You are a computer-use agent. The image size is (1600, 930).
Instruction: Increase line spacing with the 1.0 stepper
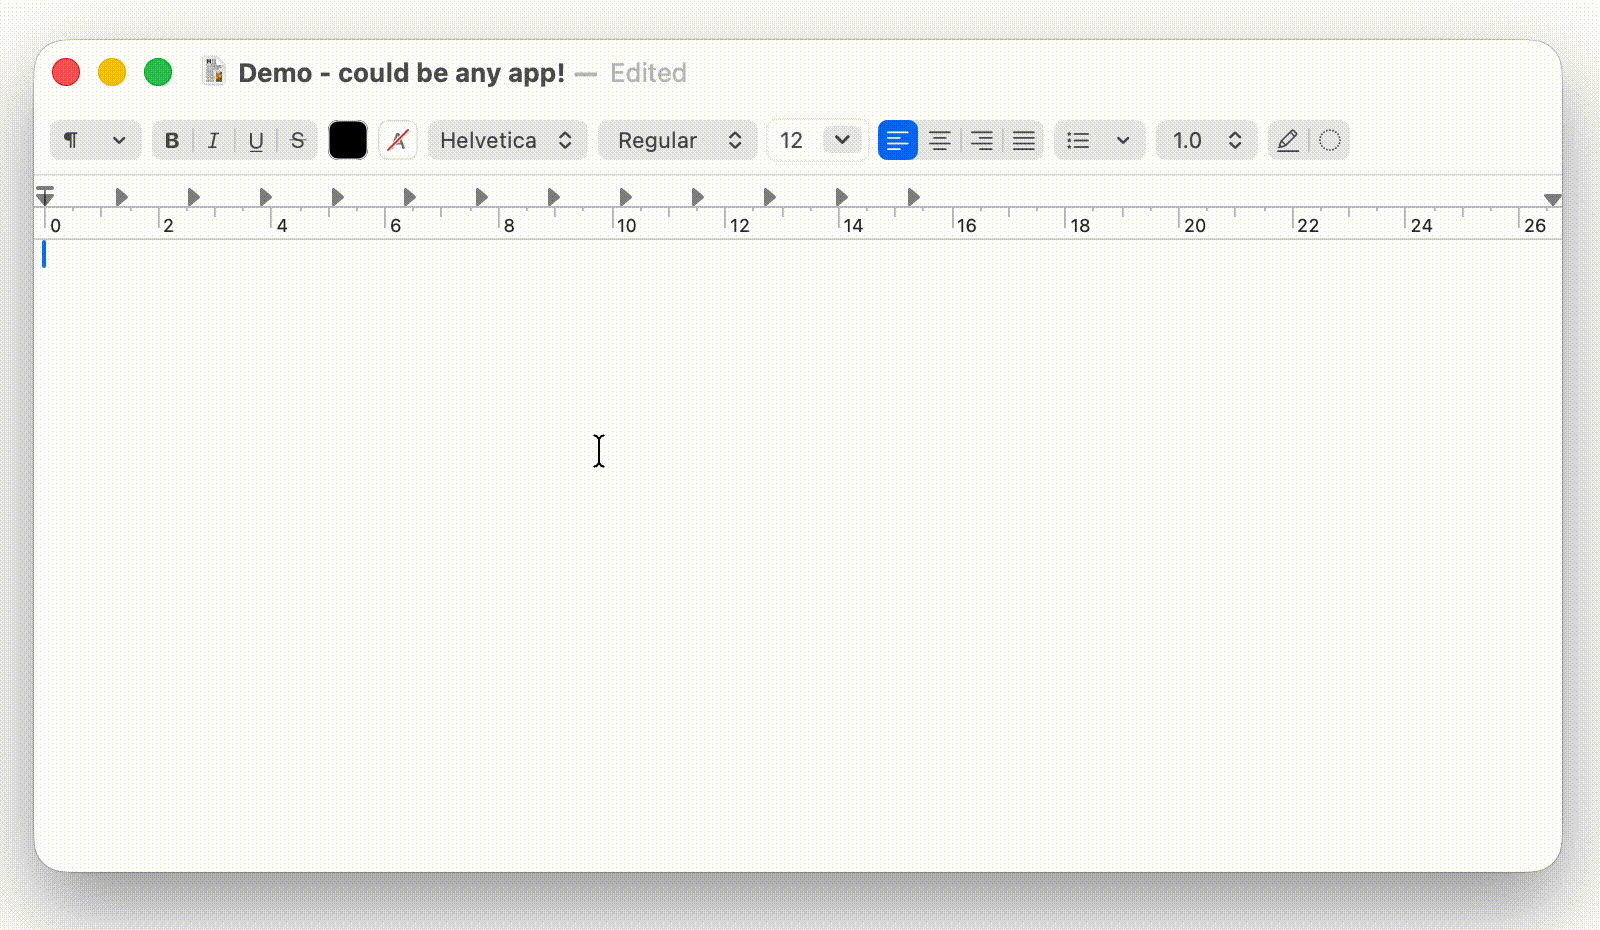pyautogui.click(x=1234, y=134)
